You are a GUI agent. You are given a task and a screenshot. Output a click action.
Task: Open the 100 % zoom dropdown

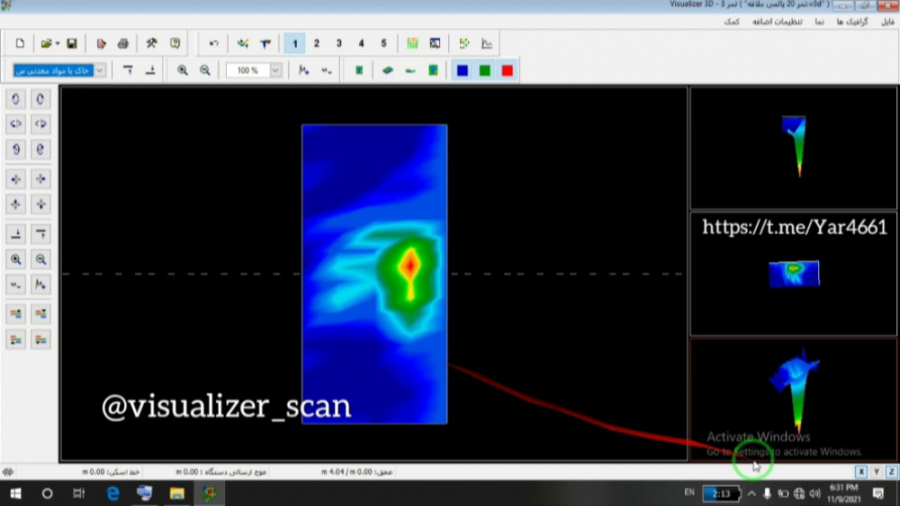point(275,70)
